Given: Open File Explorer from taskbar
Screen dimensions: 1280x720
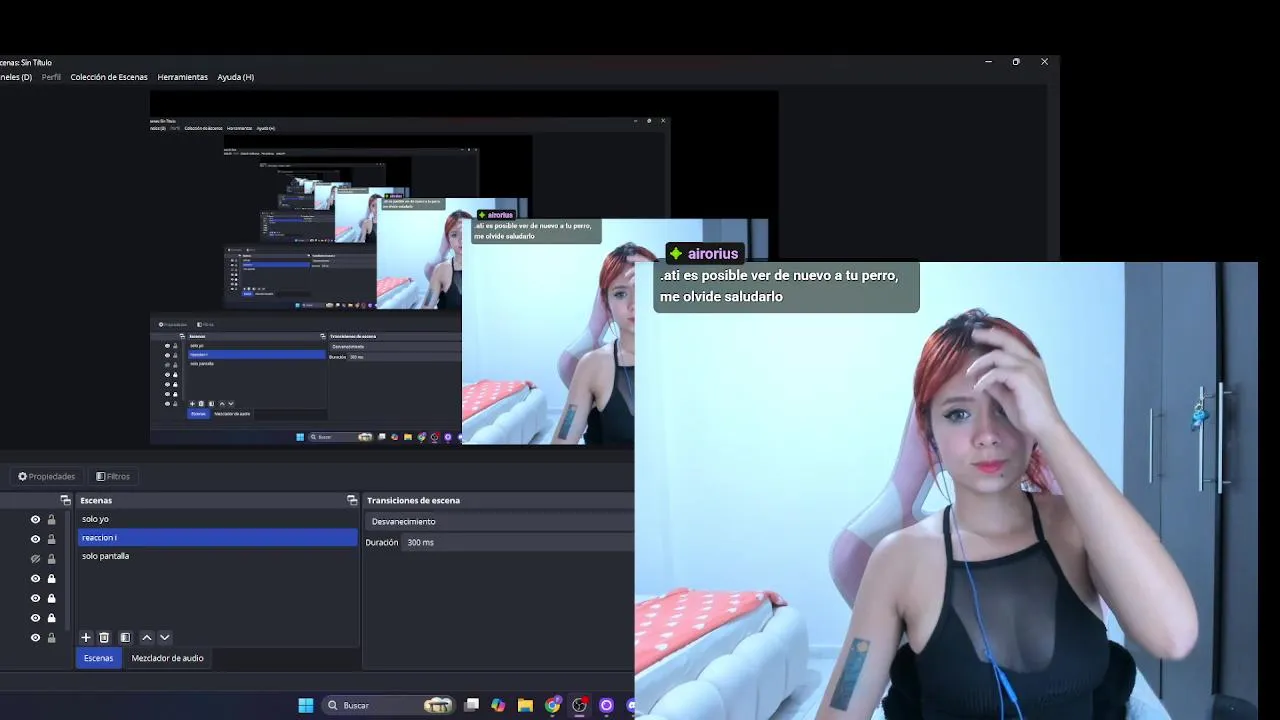Looking at the screenshot, I should (x=525, y=705).
